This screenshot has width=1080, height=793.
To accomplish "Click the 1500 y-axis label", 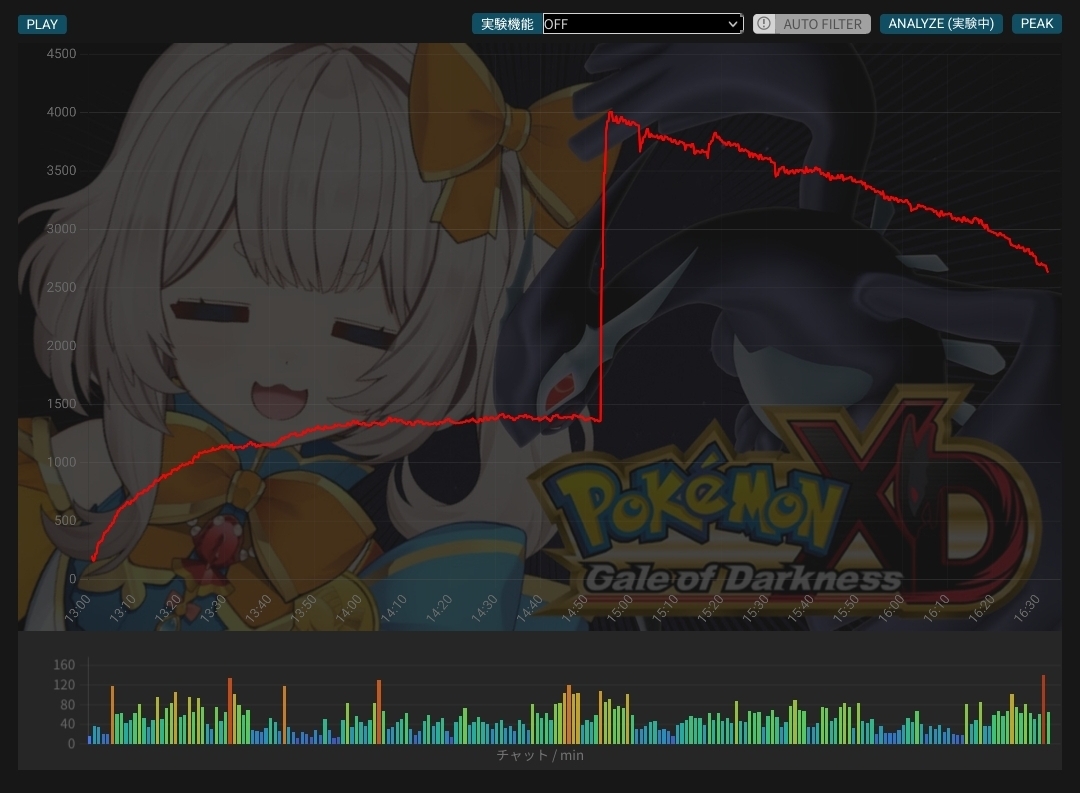I will click(61, 404).
